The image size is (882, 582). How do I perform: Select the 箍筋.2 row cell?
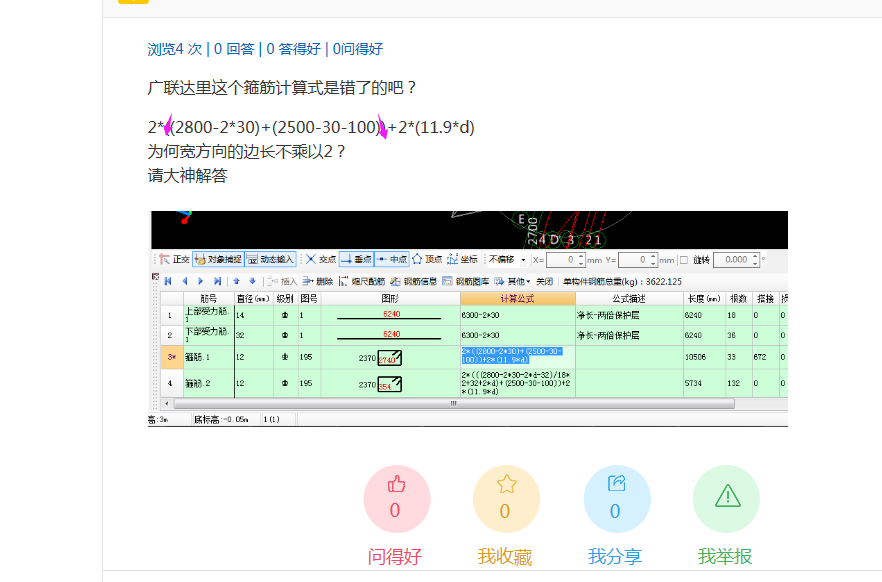click(x=208, y=384)
